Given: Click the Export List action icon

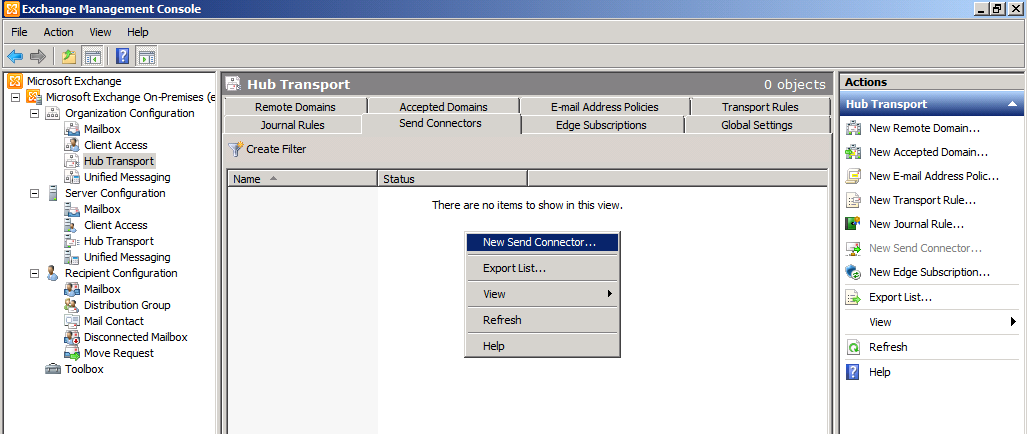Looking at the screenshot, I should click(x=853, y=297).
